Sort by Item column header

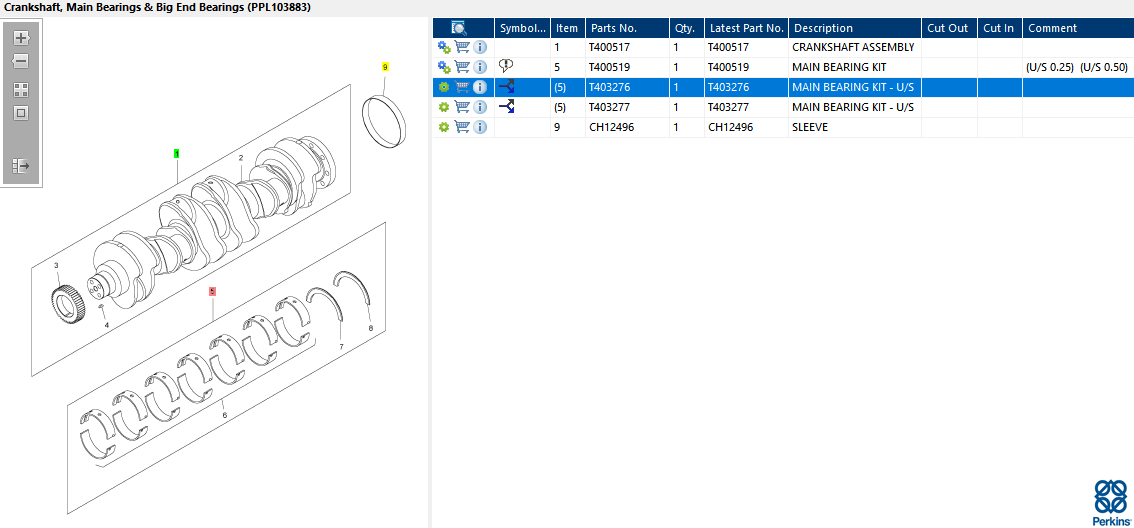[568, 28]
